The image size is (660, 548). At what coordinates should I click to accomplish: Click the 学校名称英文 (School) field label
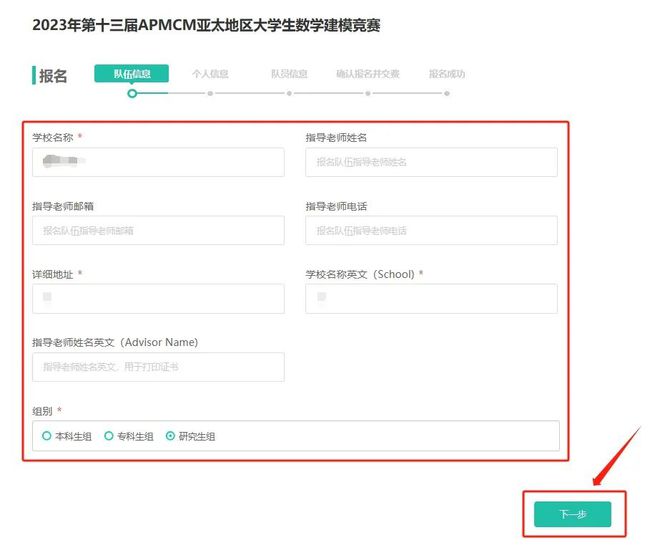(360, 274)
